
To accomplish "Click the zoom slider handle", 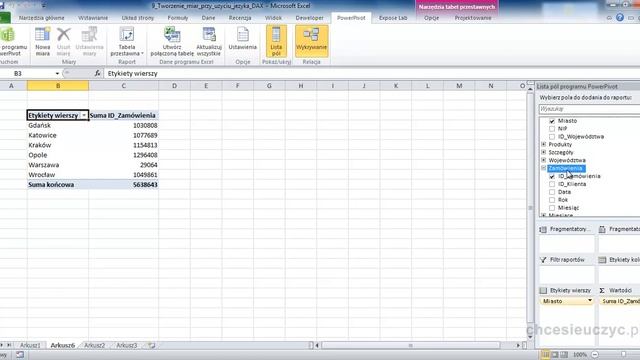I will [623, 355].
